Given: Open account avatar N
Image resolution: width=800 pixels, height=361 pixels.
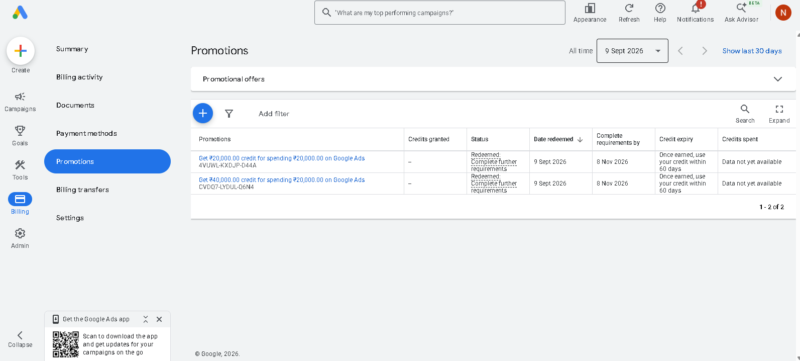Looking at the screenshot, I should tap(783, 12).
